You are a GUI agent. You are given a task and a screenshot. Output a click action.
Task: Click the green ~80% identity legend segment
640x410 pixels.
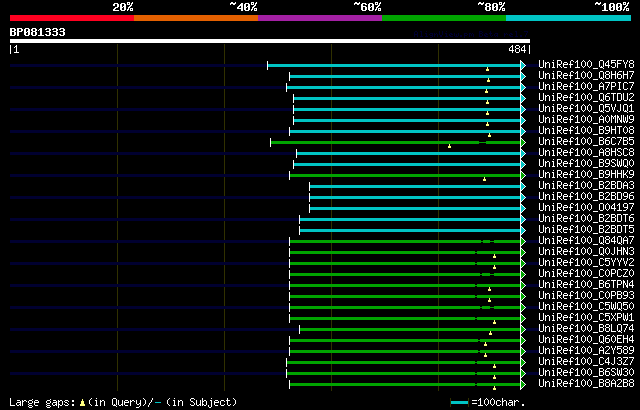(x=444, y=18)
